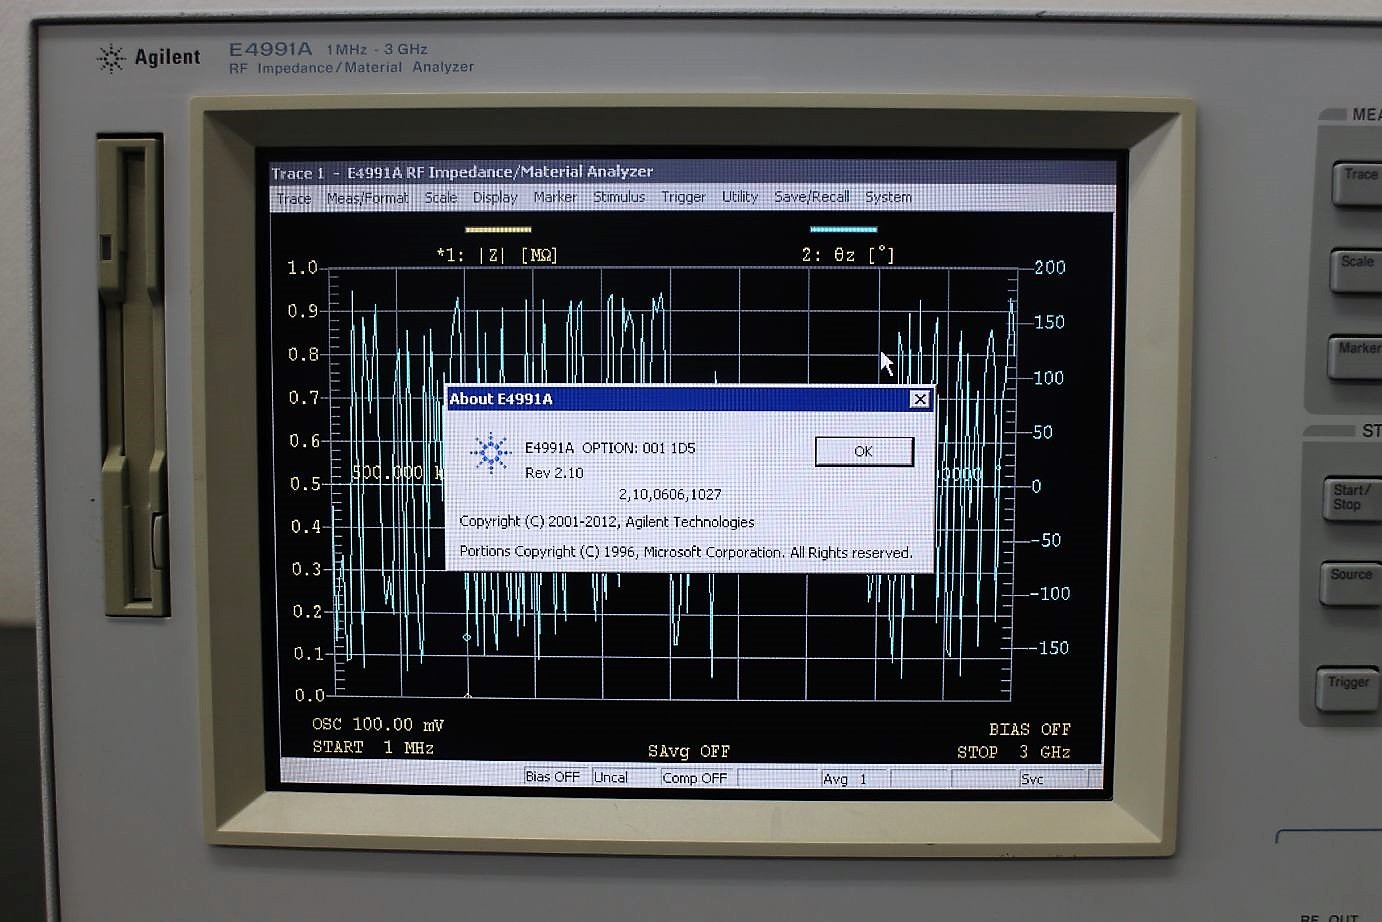Open the Trigger menu
1382x922 pixels.
(x=683, y=197)
